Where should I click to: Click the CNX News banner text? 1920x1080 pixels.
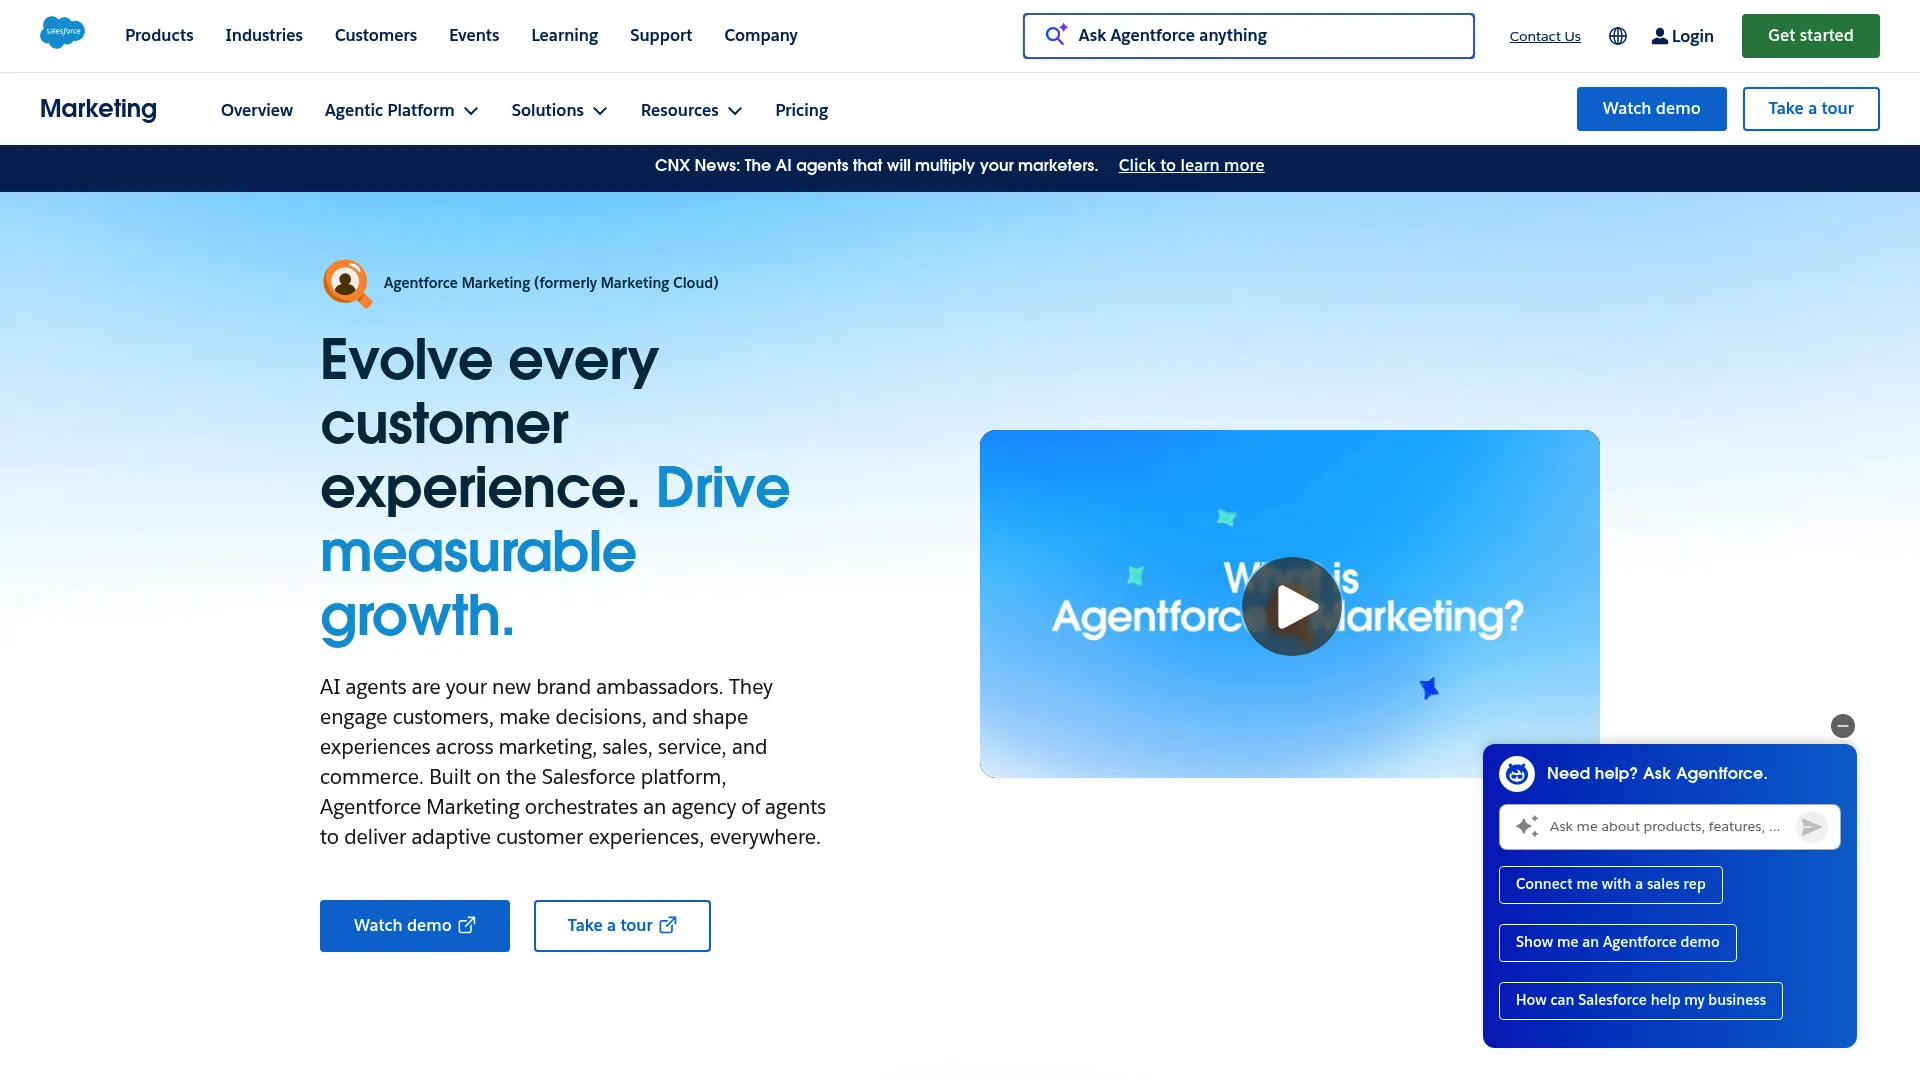coord(876,166)
